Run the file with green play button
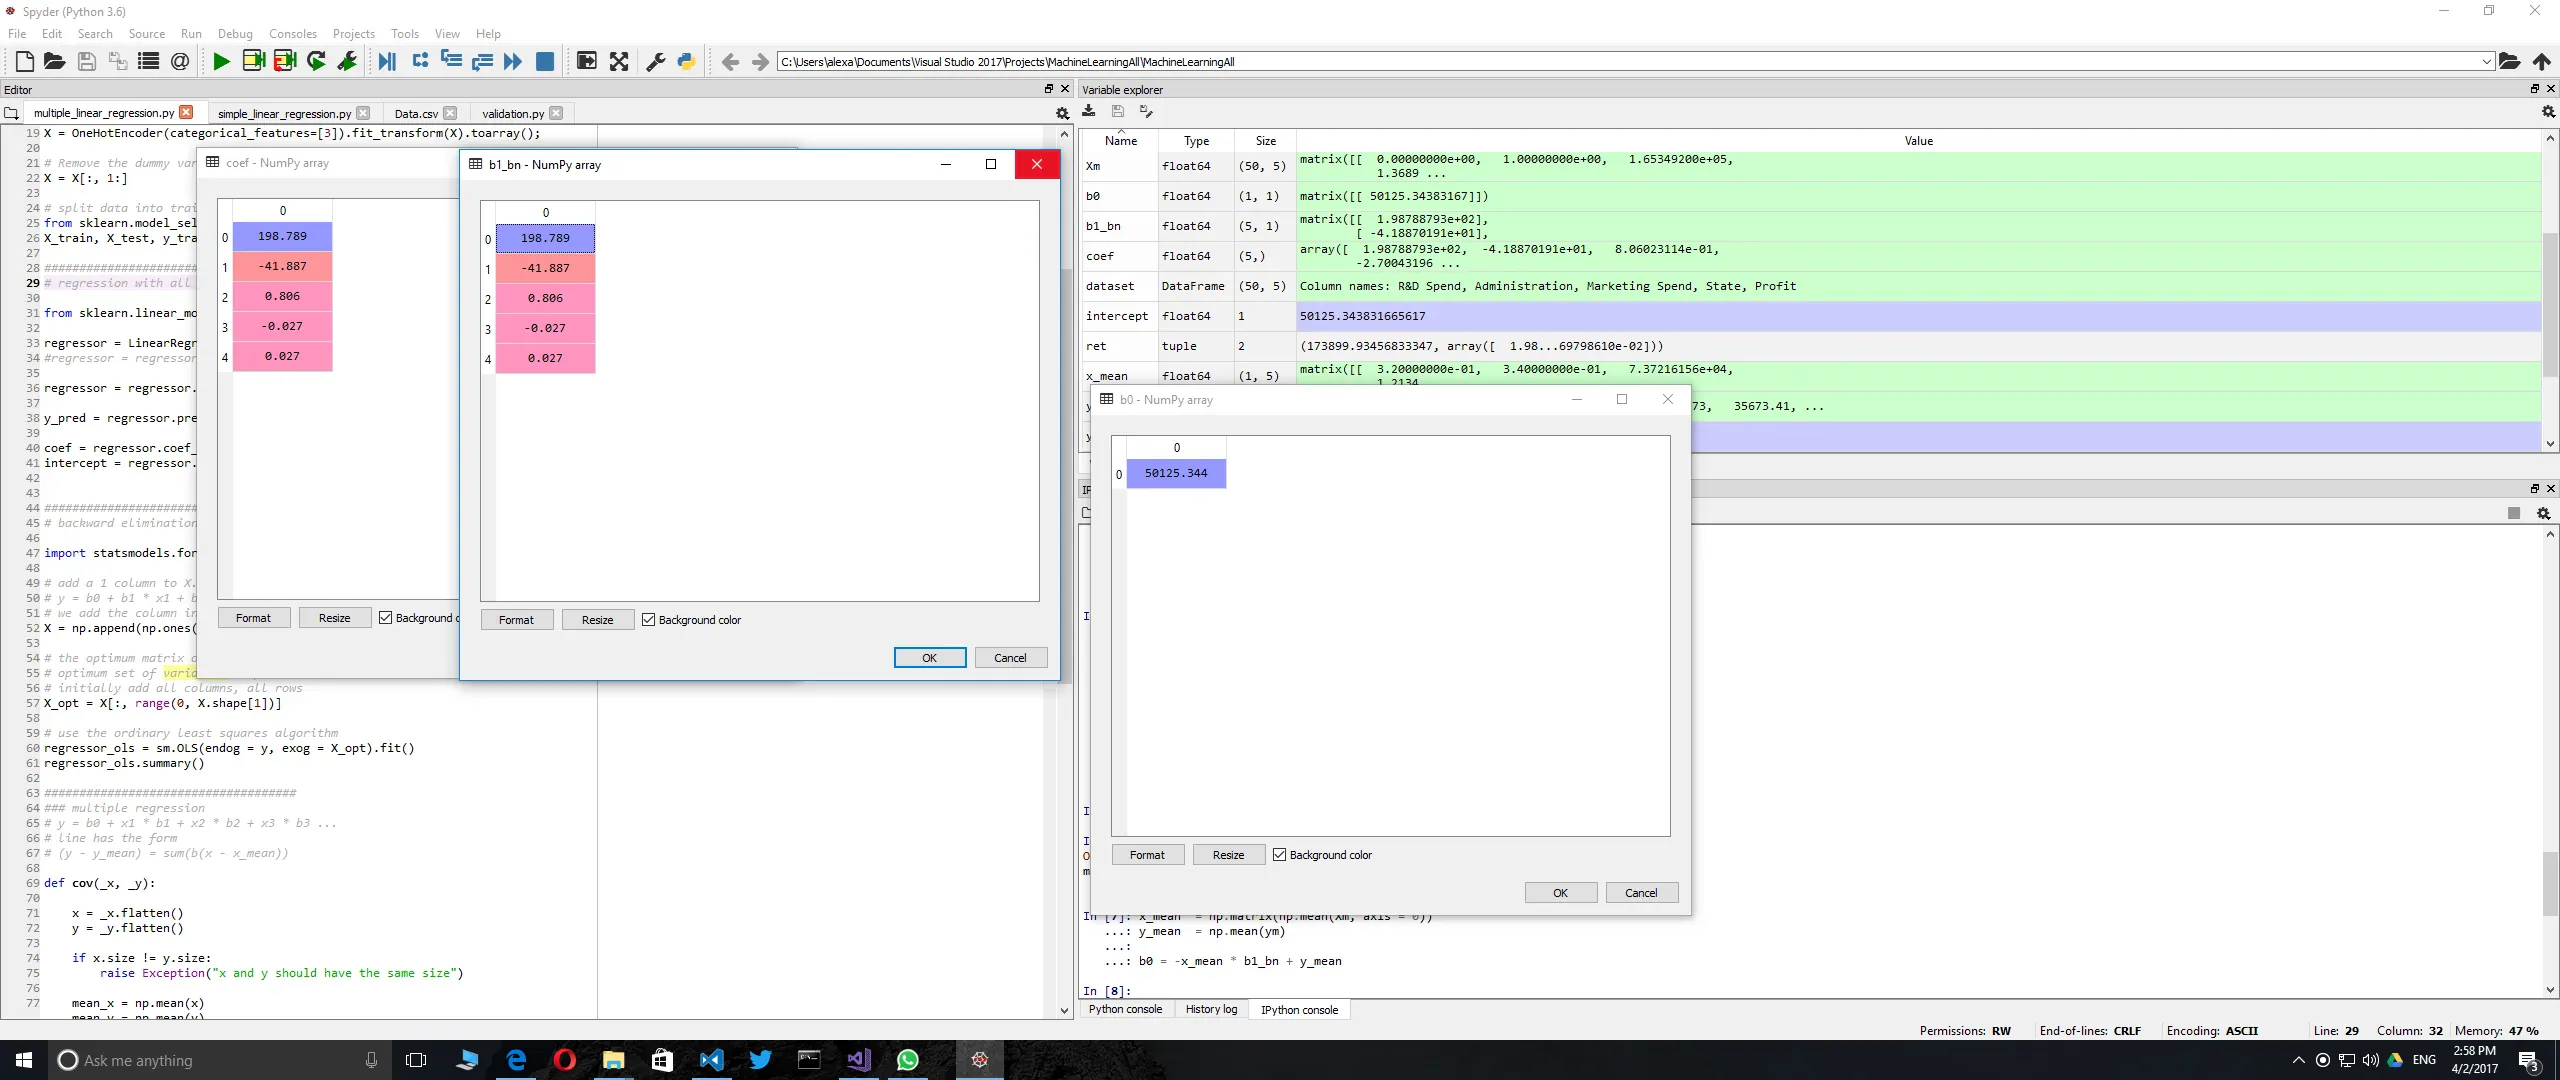 (221, 61)
